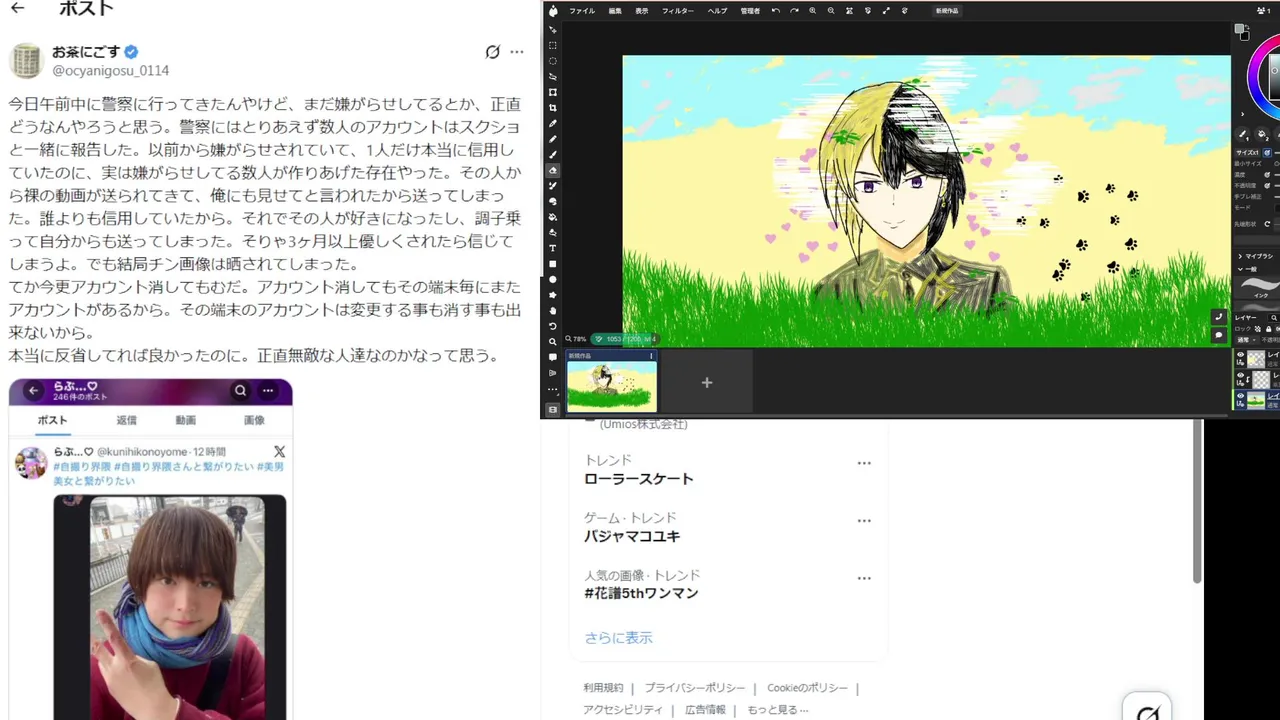Select the インク brush stroke preview
Image resolution: width=1280 pixels, height=720 pixels.
click(x=1258, y=287)
